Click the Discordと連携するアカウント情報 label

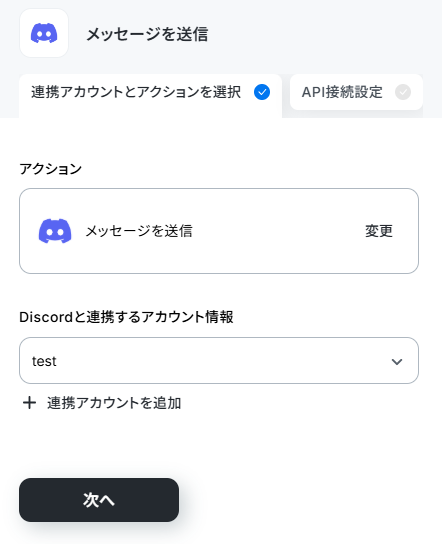tap(126, 317)
